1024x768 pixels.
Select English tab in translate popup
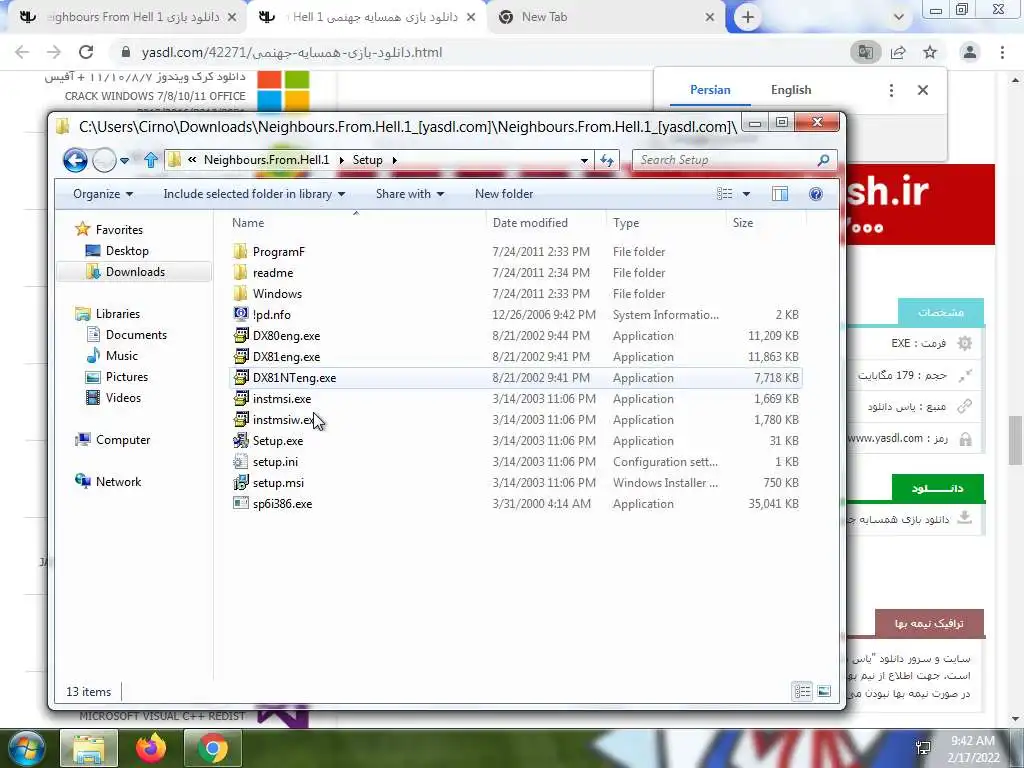tap(791, 90)
